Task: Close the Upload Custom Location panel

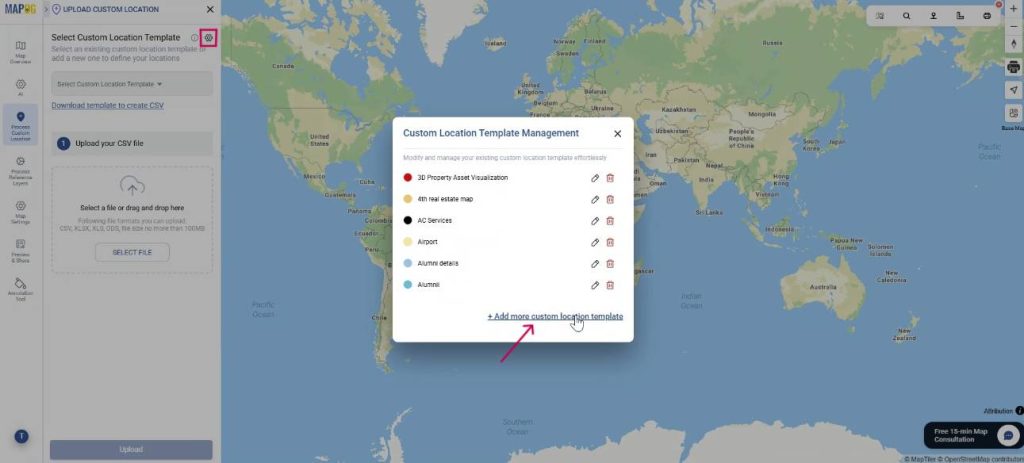Action: 210,9
